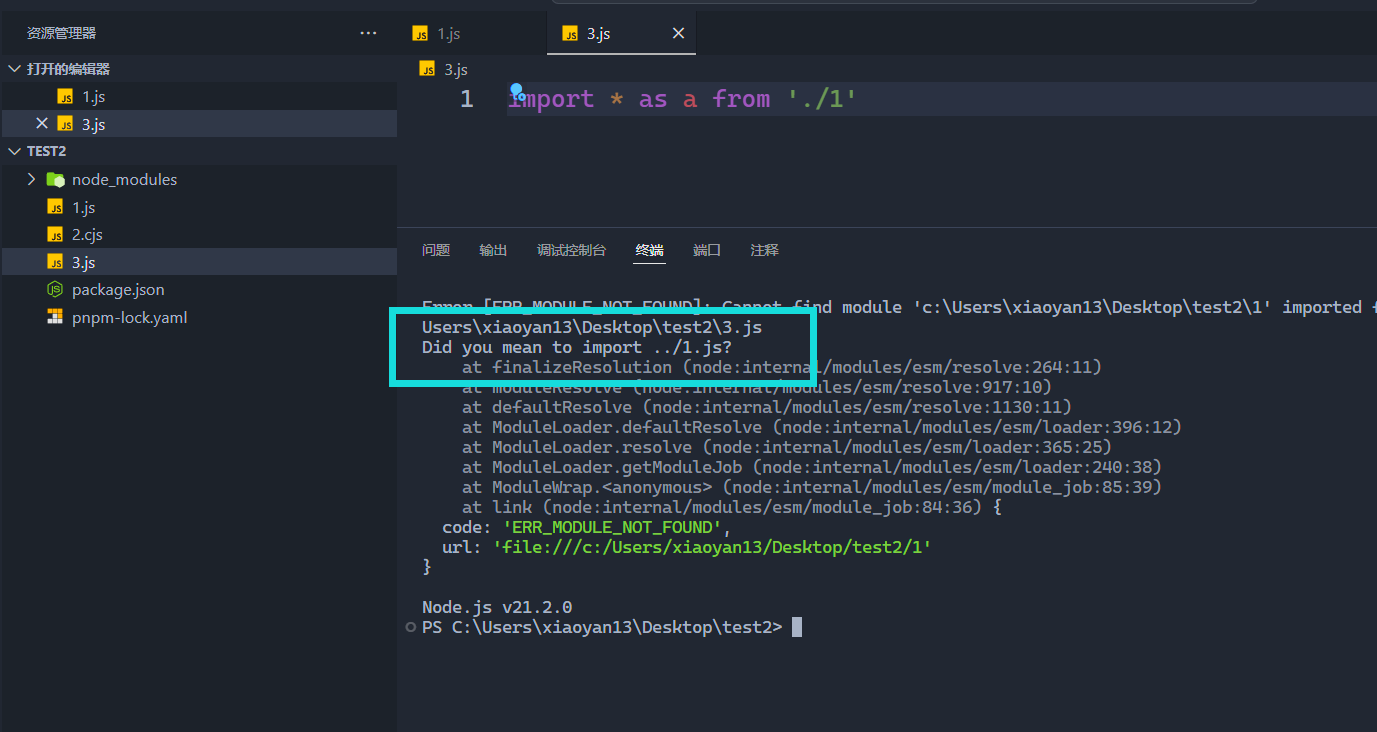This screenshot has height=732, width=1377.
Task: Switch to the 1.js editor tab
Action: pyautogui.click(x=448, y=33)
